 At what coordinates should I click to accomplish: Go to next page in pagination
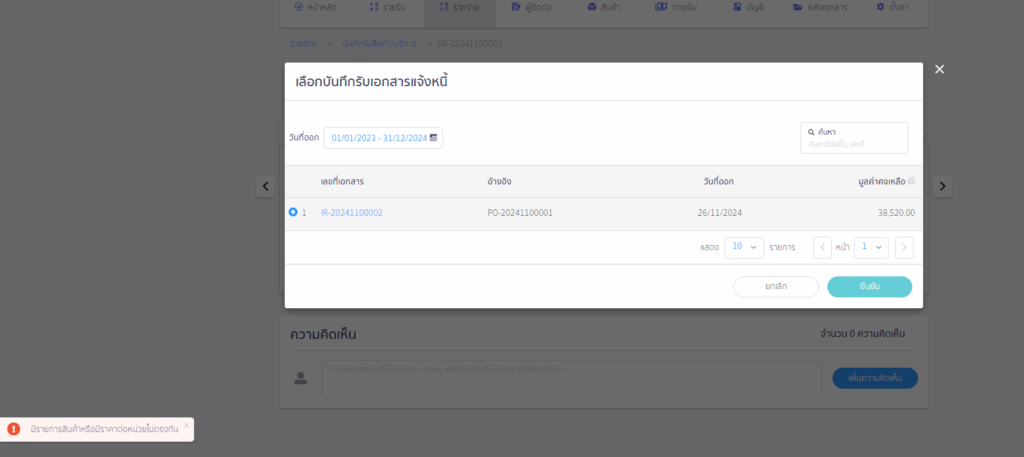tap(904, 247)
